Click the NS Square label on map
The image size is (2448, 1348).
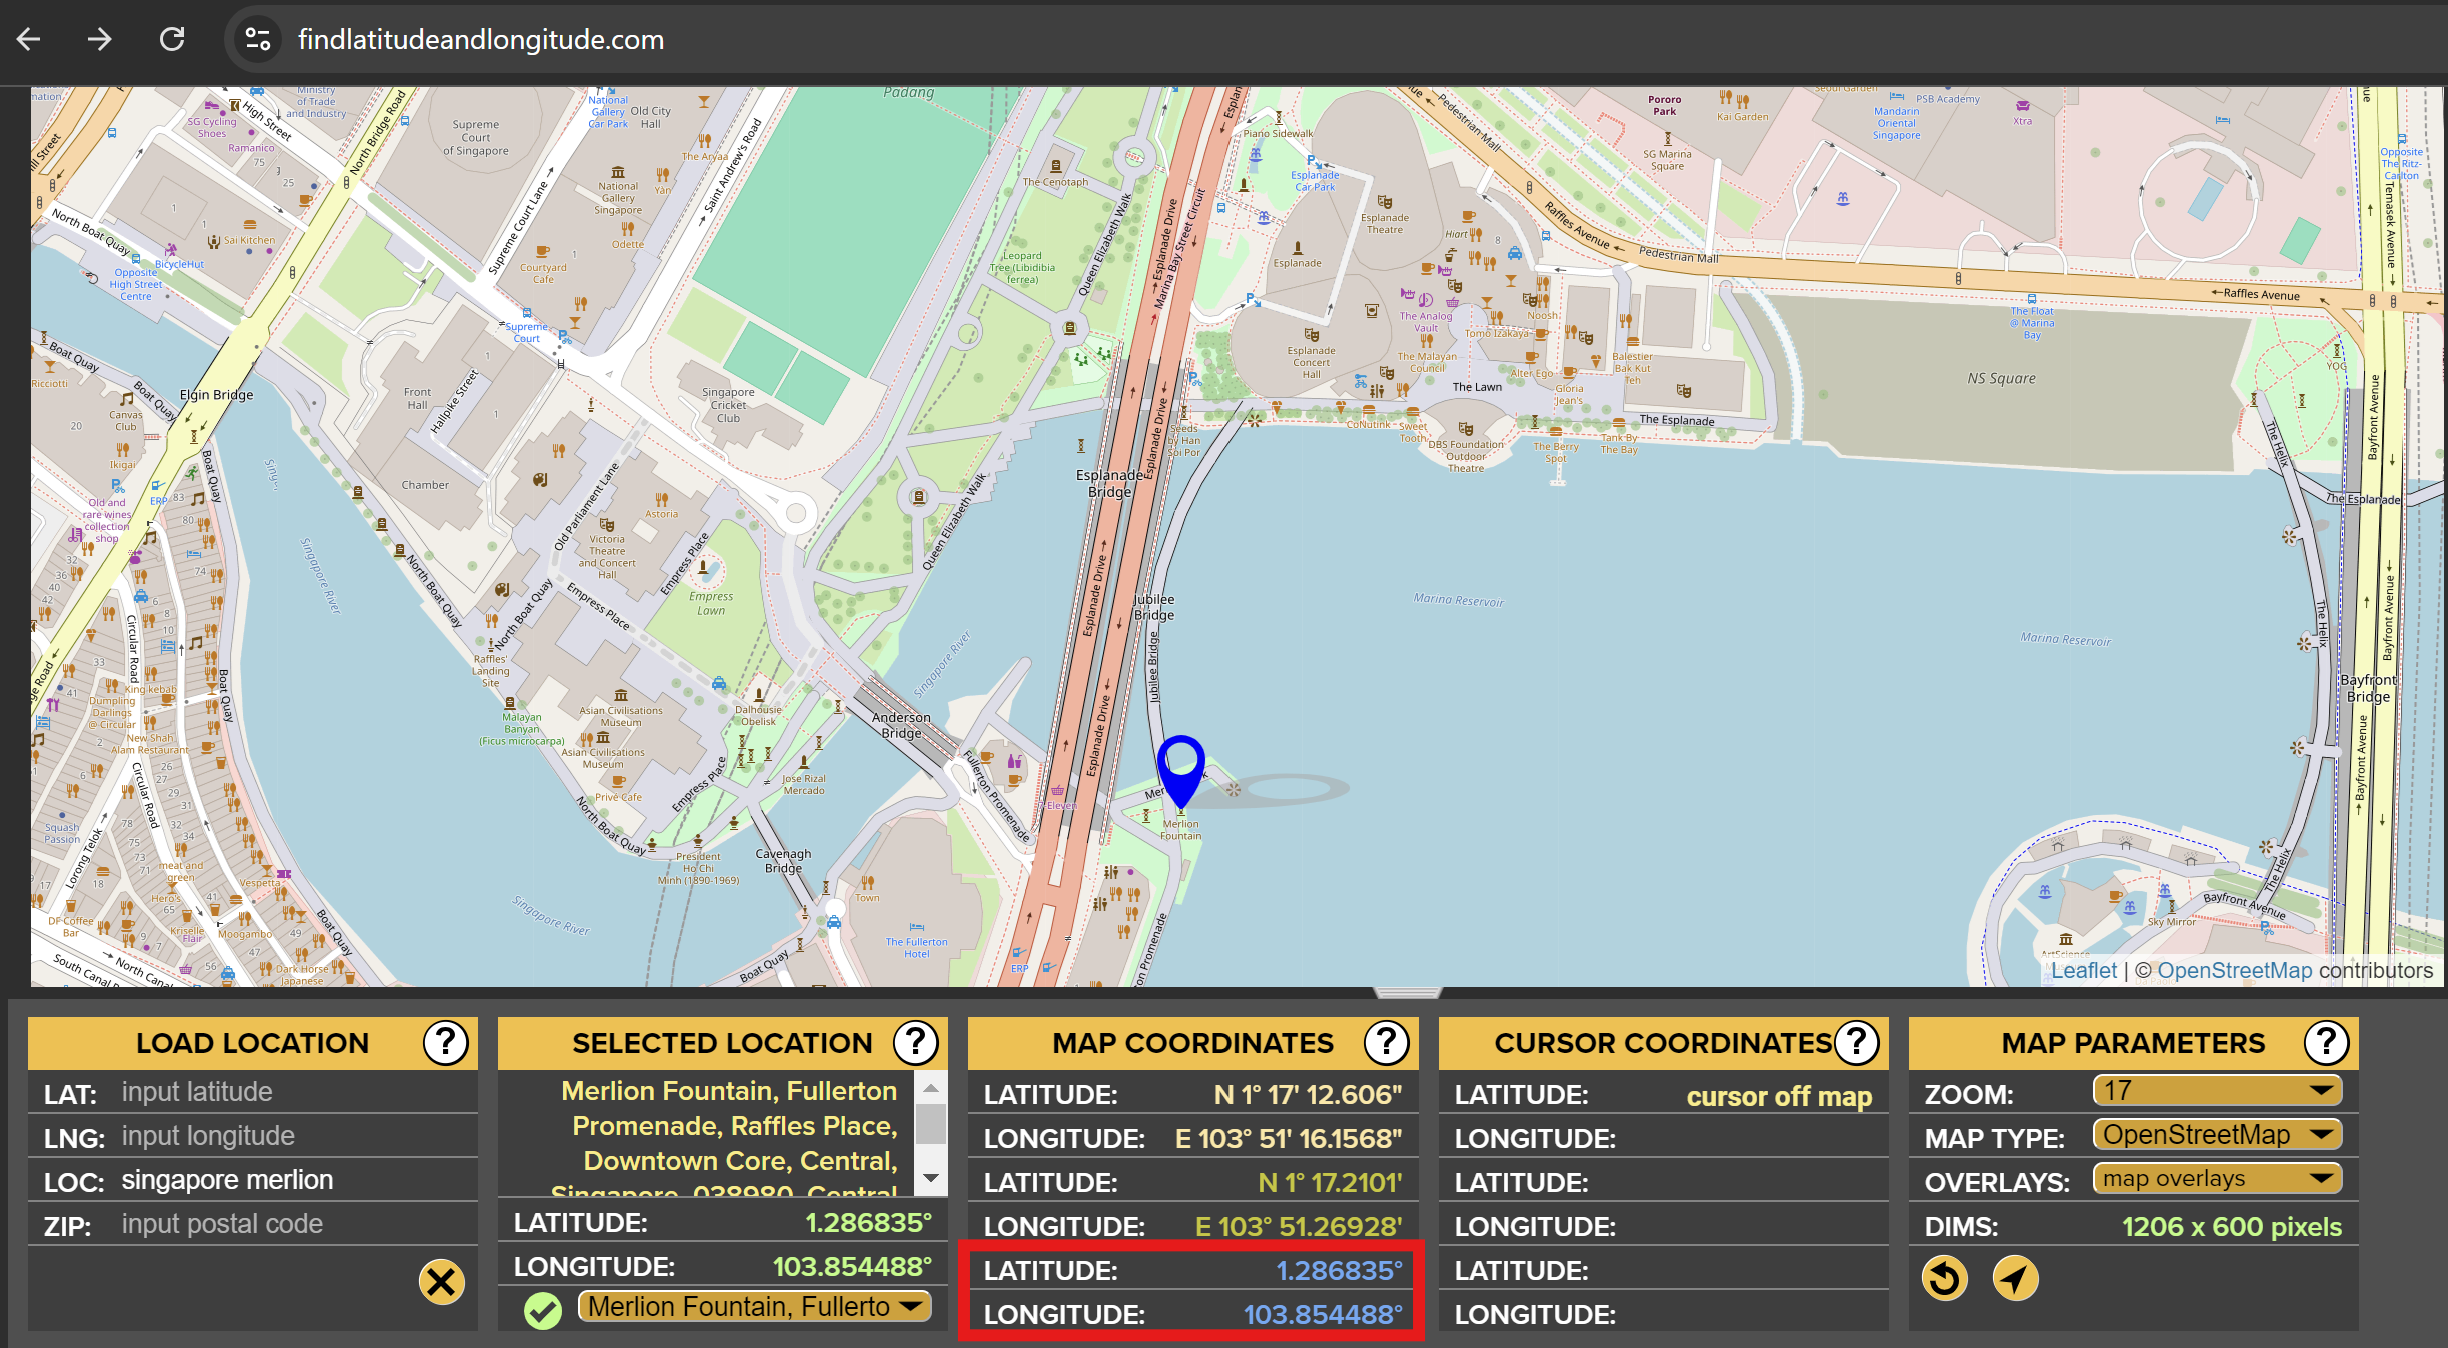tap(2001, 378)
